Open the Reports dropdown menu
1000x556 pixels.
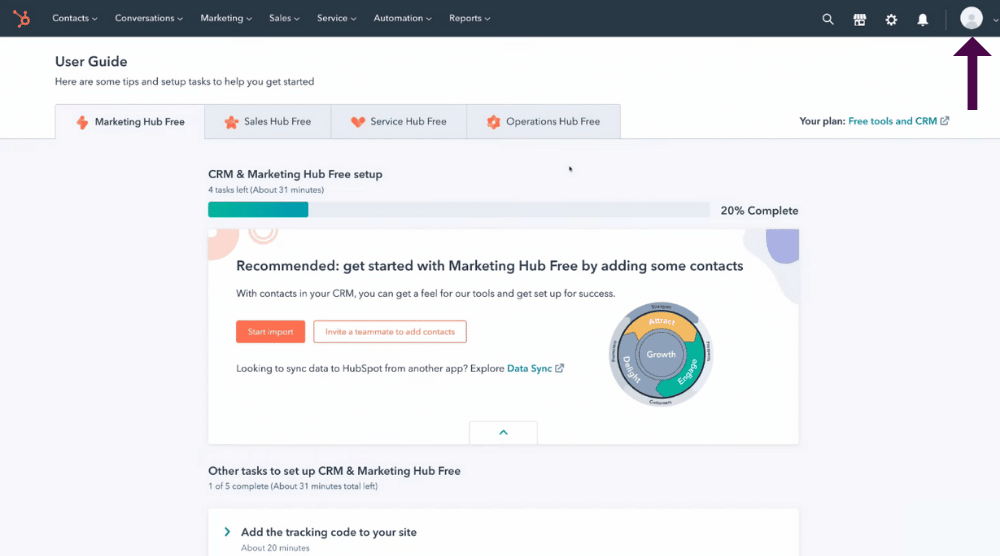click(469, 18)
